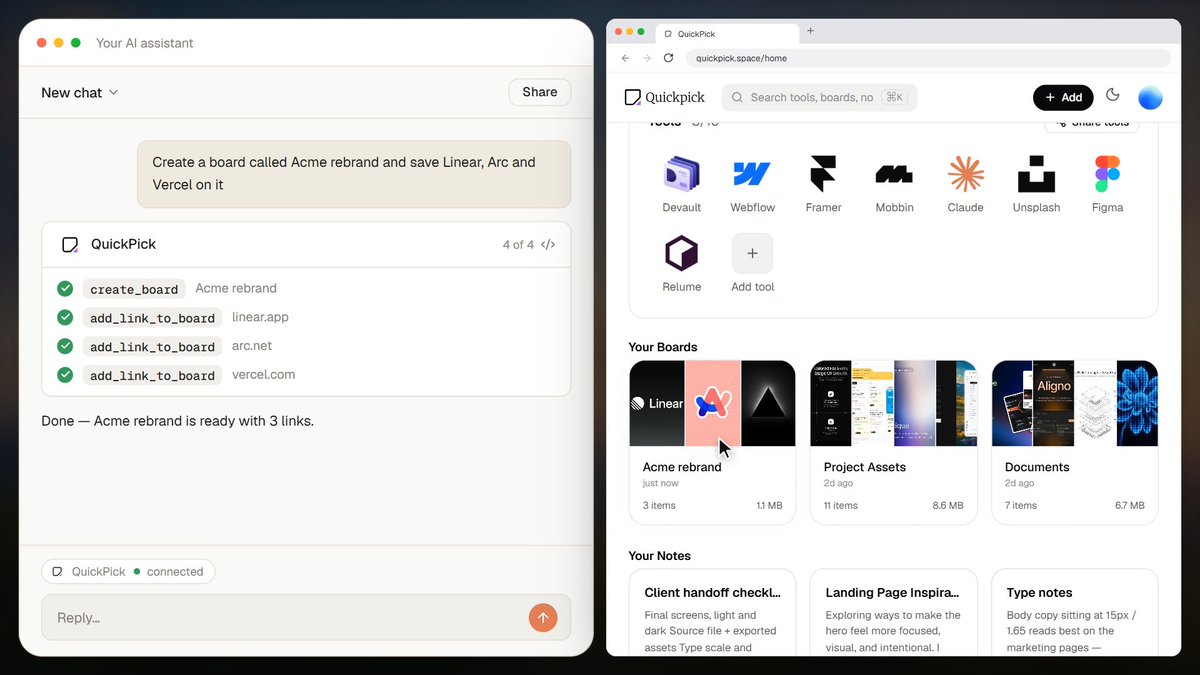Image resolution: width=1200 pixels, height=675 pixels.
Task: Open the Relume tool icon
Action: pyautogui.click(x=682, y=253)
